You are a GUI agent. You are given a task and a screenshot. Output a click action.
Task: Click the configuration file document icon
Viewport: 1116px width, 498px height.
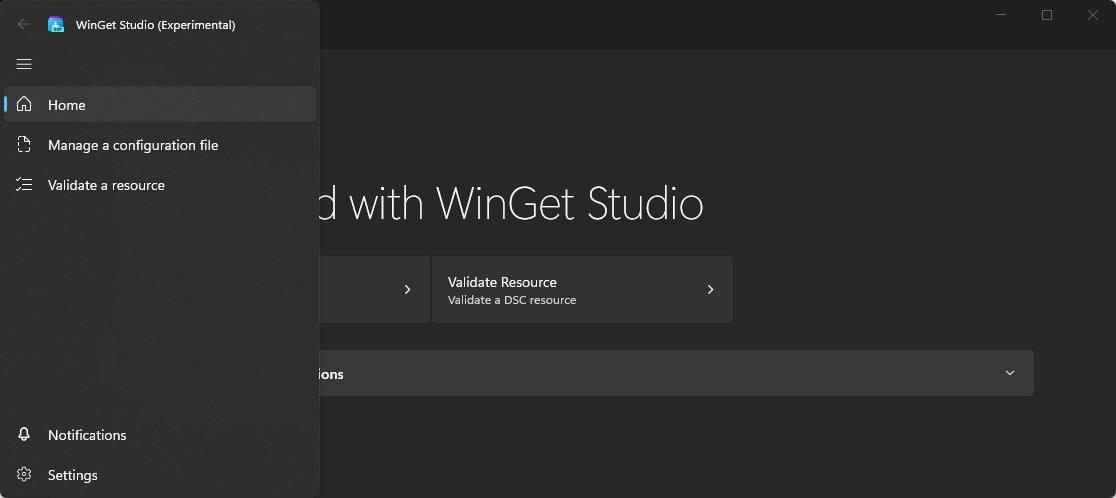pyautogui.click(x=24, y=145)
